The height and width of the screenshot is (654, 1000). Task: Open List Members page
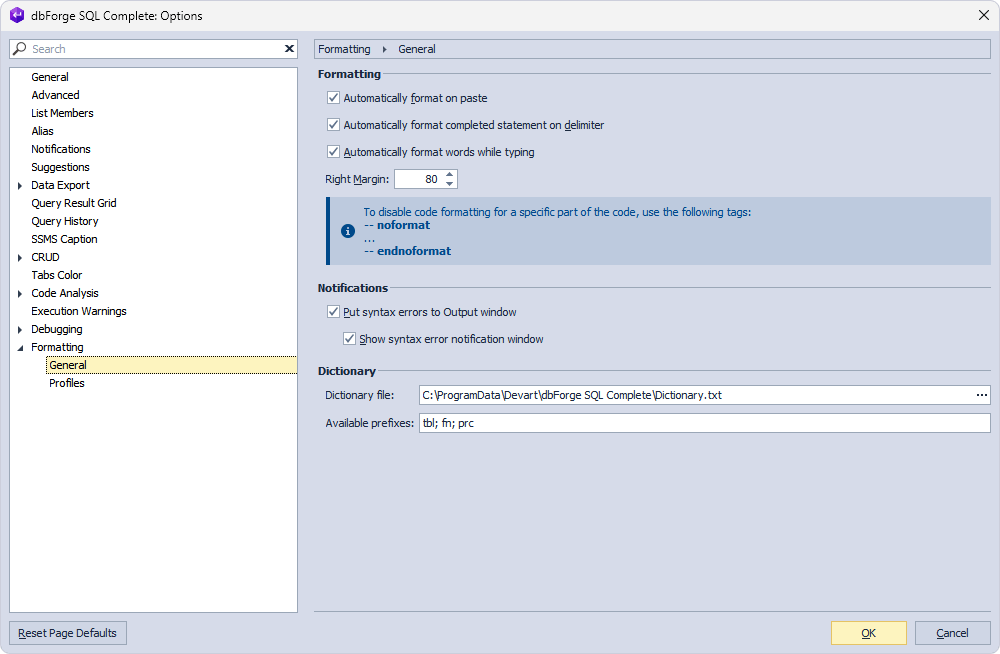pos(62,112)
